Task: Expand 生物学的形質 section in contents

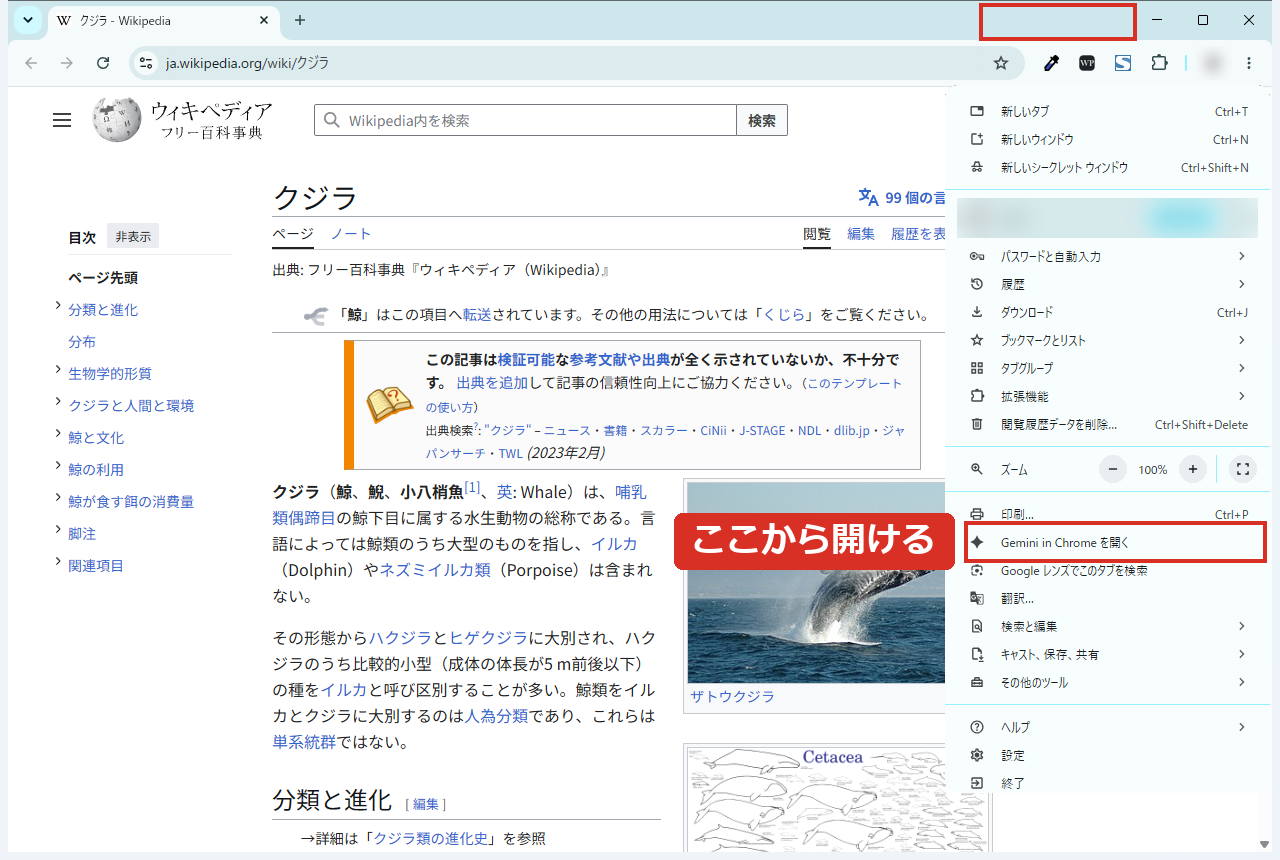Action: [x=58, y=371]
